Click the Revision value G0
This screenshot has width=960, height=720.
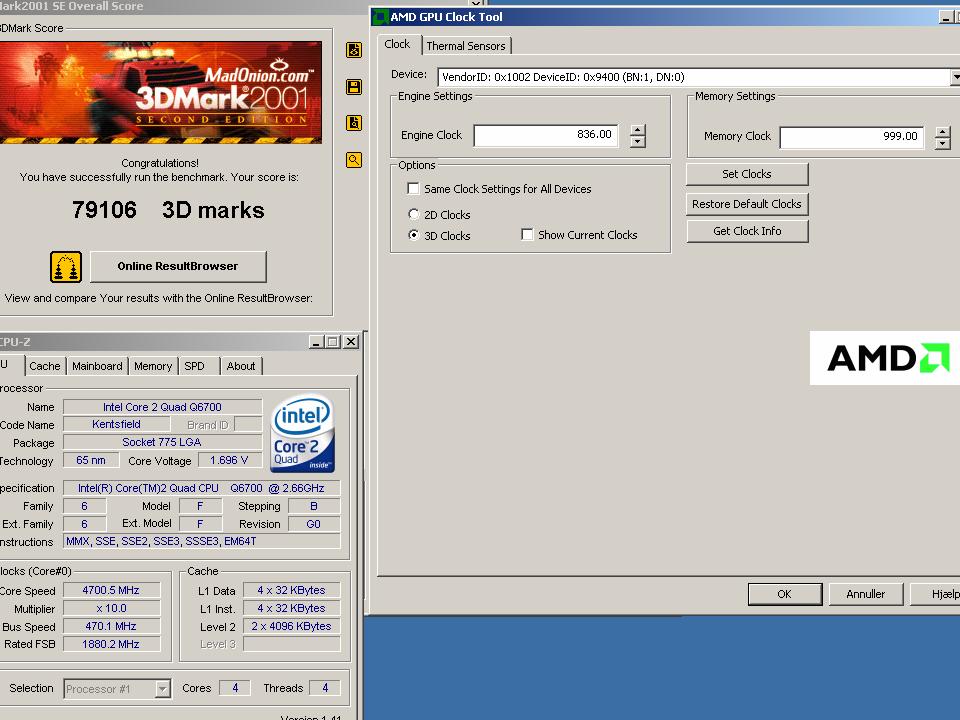tap(313, 524)
